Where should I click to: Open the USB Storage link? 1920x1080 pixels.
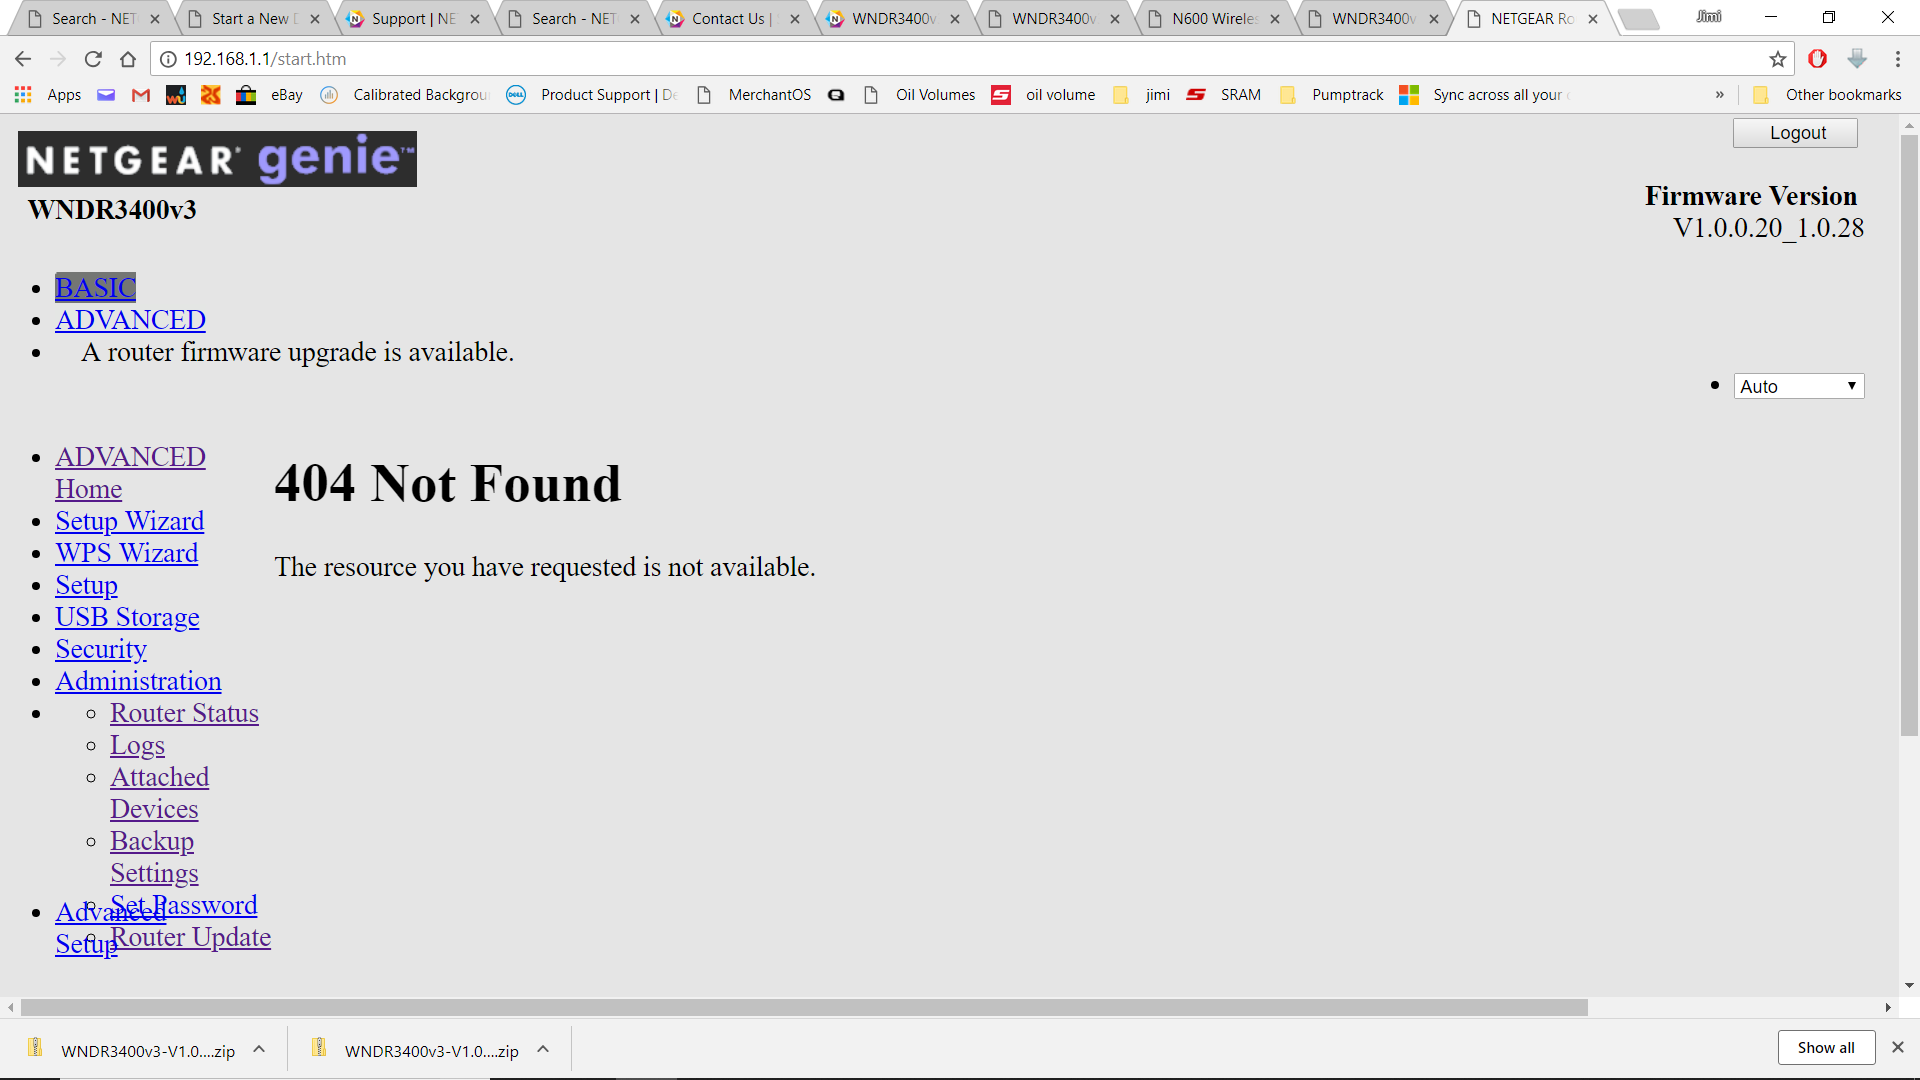[x=127, y=617]
